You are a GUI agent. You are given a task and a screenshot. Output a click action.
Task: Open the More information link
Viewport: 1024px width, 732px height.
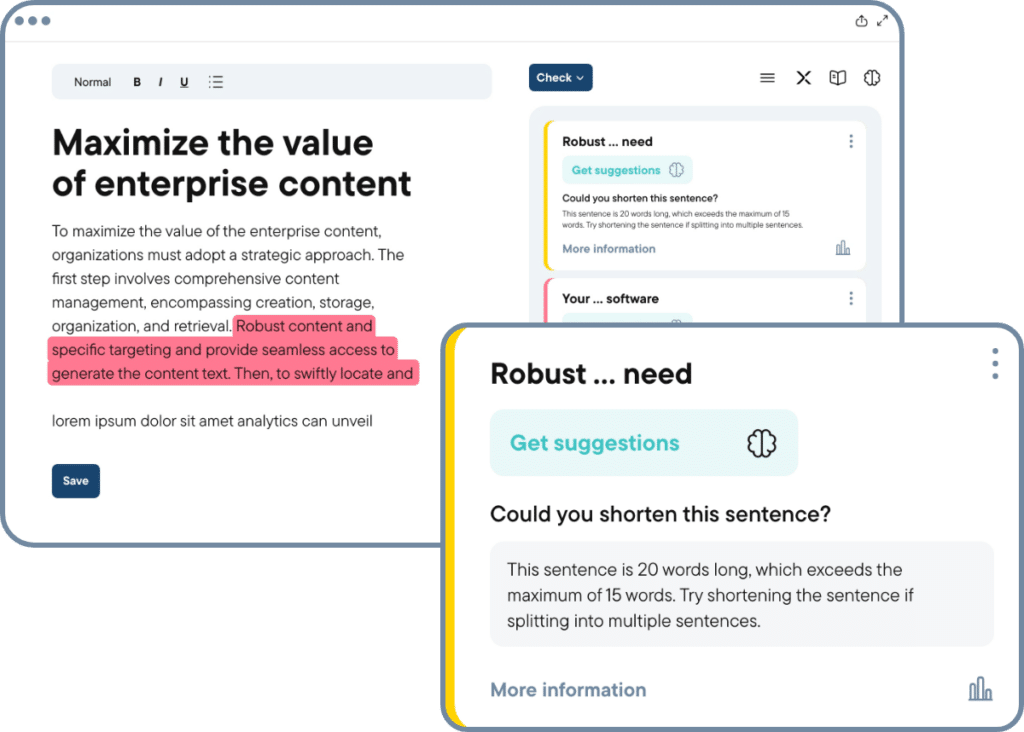(x=568, y=689)
